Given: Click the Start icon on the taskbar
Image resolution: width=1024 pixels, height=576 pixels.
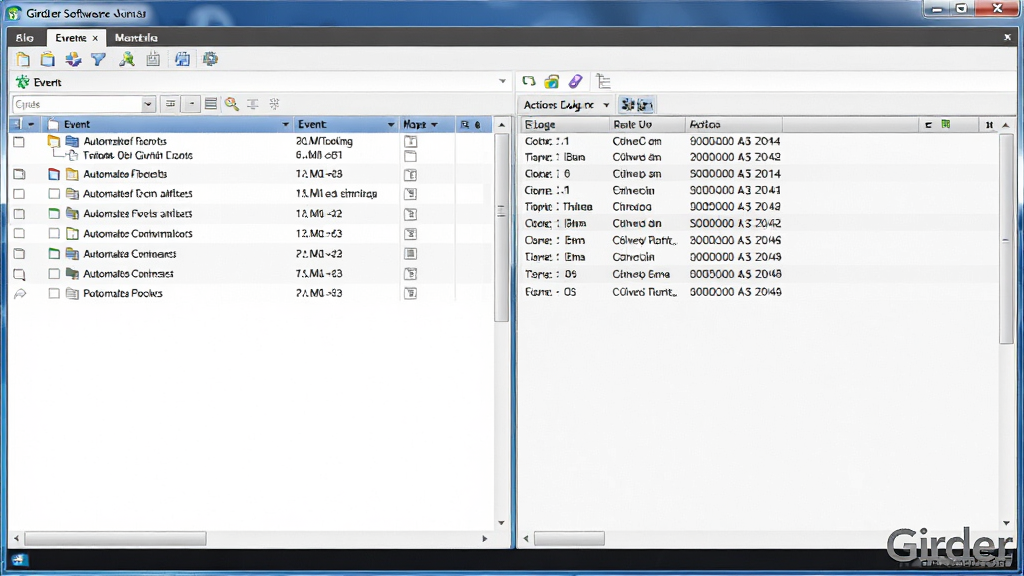Looking at the screenshot, I should pyautogui.click(x=19, y=560).
